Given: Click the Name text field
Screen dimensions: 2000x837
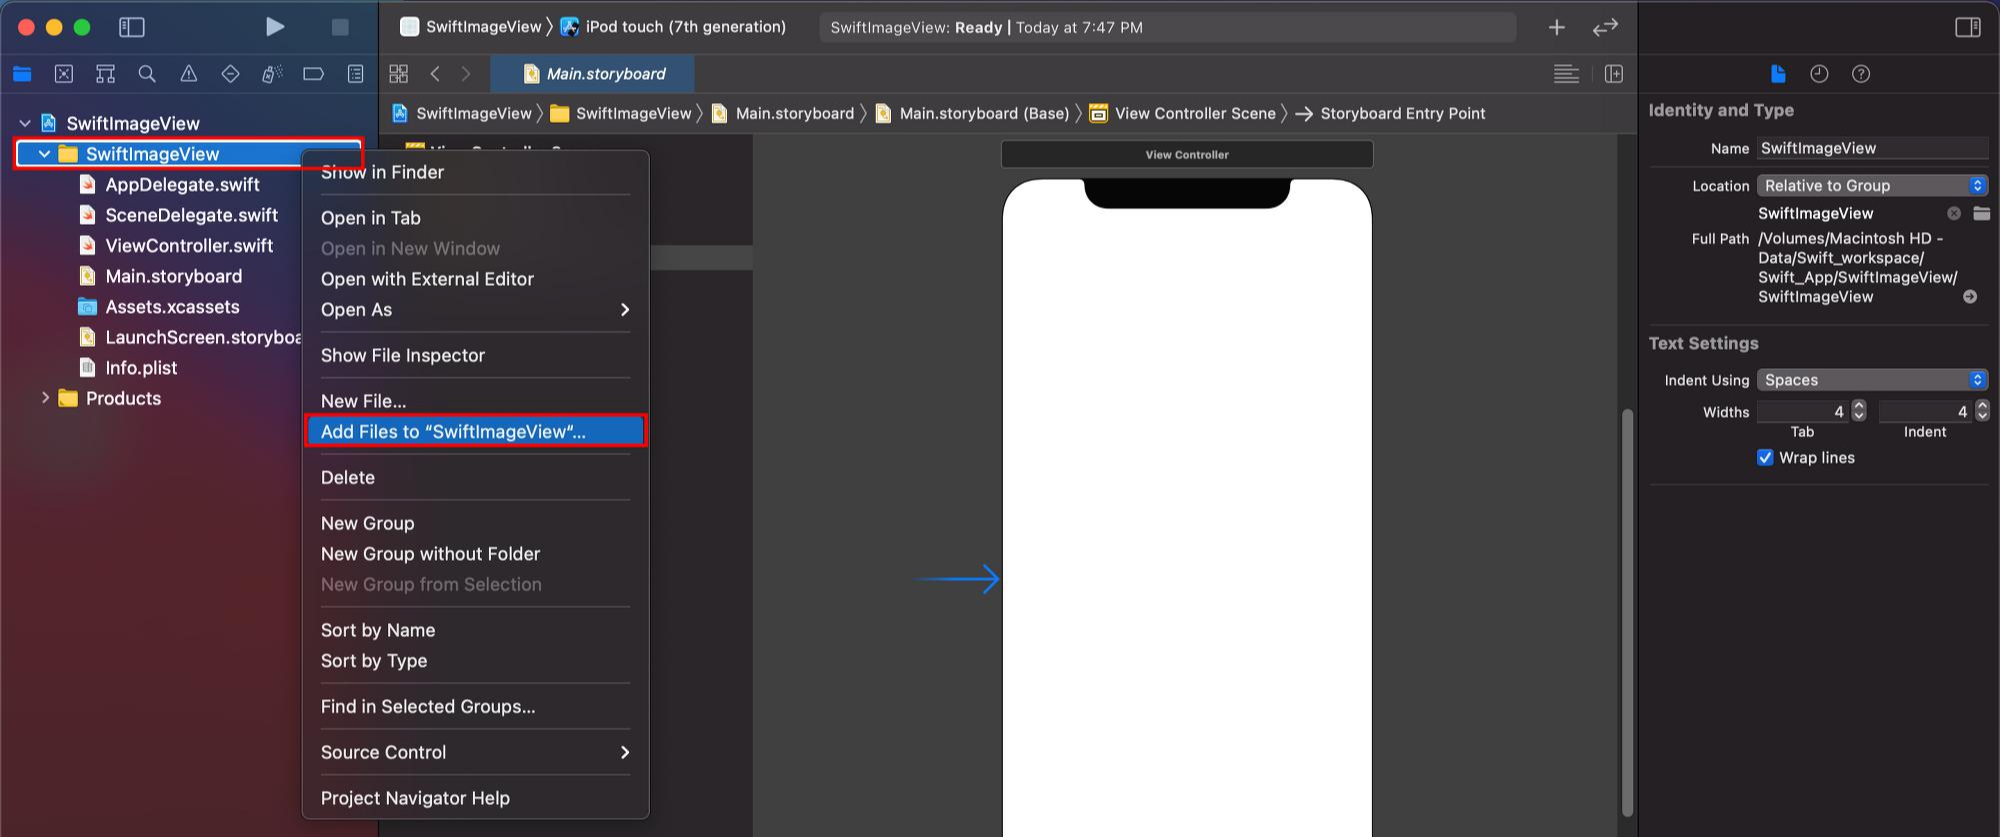Looking at the screenshot, I should coord(1872,148).
